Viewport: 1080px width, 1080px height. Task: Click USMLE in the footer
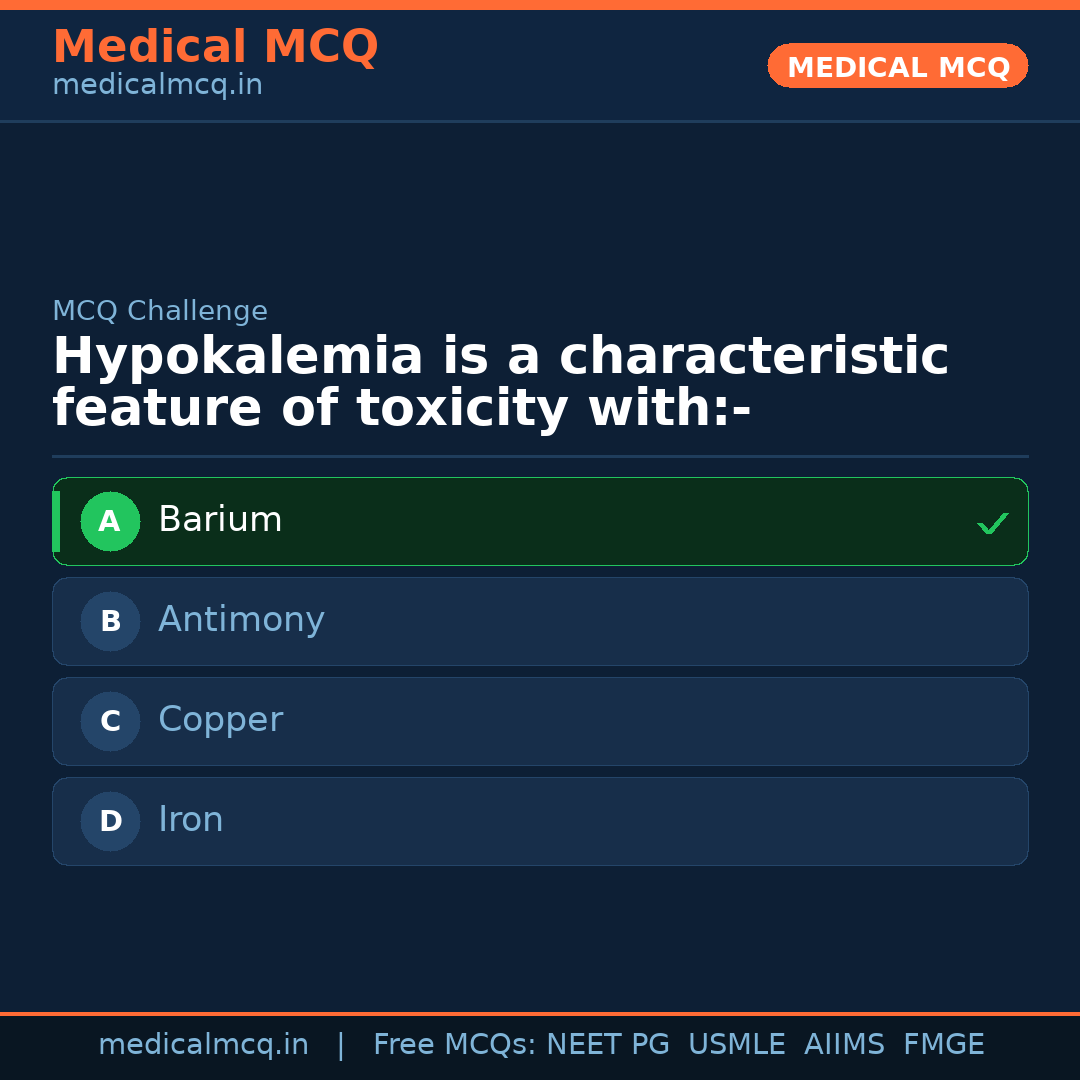(736, 1045)
